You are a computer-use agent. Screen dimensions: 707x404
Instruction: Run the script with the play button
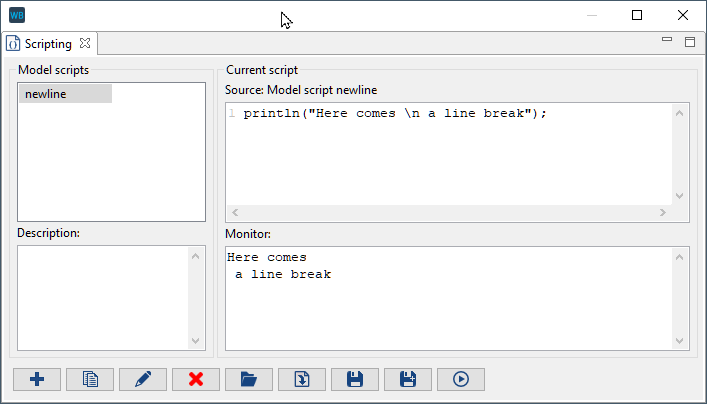[x=461, y=379]
